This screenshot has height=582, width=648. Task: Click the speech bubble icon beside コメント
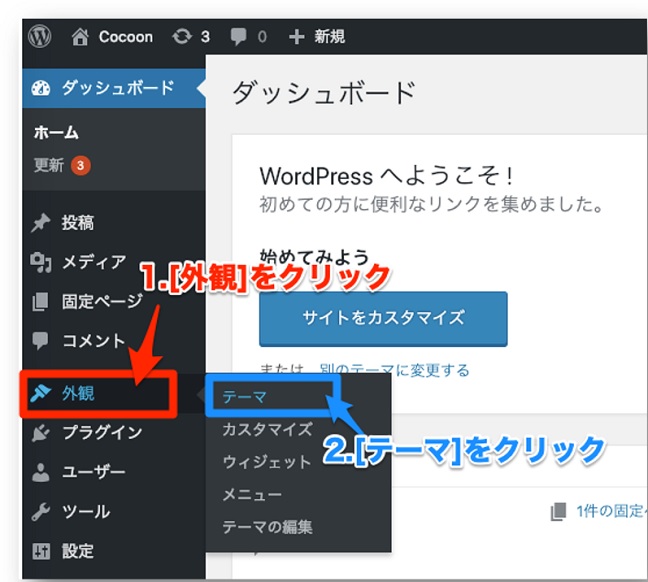coord(40,341)
